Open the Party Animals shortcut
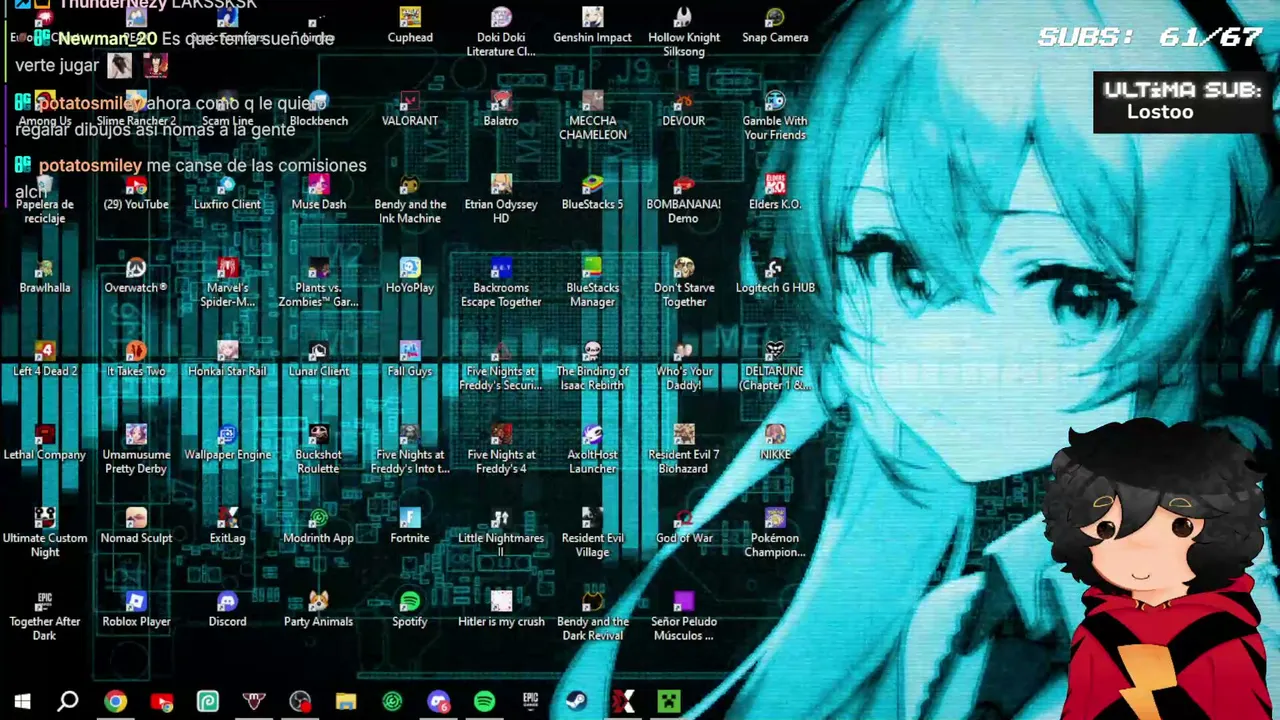This screenshot has width=1280, height=720. pos(319,610)
